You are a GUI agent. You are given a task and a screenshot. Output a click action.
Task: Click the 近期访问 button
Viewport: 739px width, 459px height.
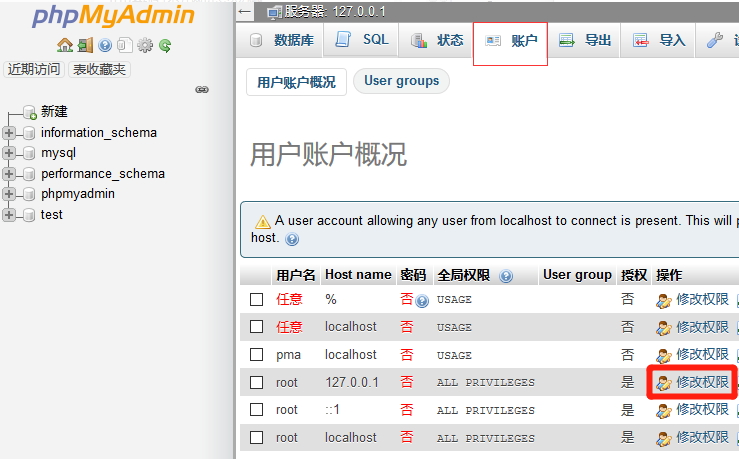(34, 69)
